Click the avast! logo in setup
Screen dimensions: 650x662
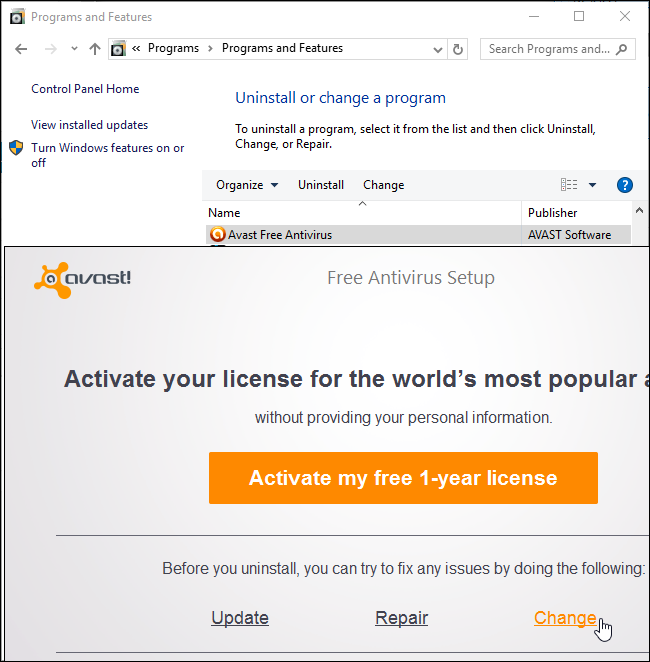coord(82,279)
